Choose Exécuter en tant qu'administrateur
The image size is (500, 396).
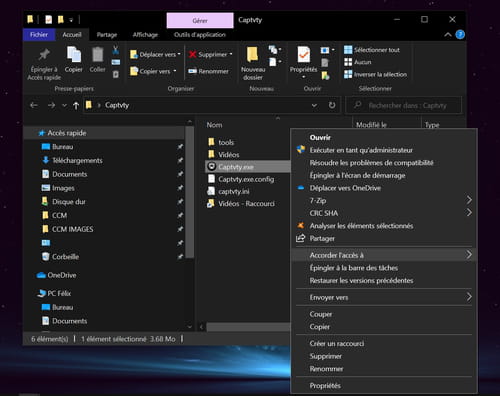tap(384, 150)
